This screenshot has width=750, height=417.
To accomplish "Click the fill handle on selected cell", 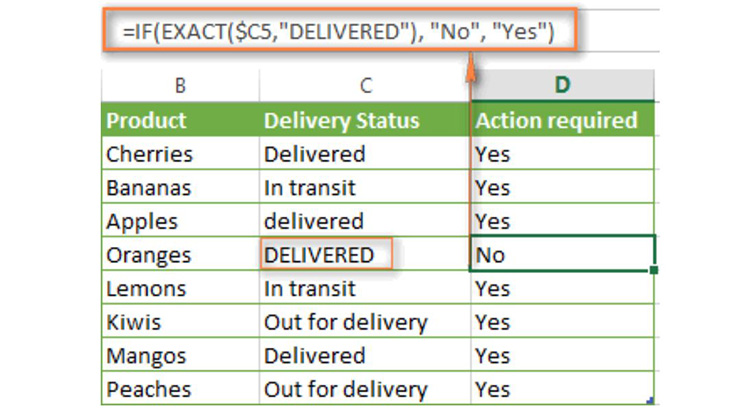I will [654, 270].
